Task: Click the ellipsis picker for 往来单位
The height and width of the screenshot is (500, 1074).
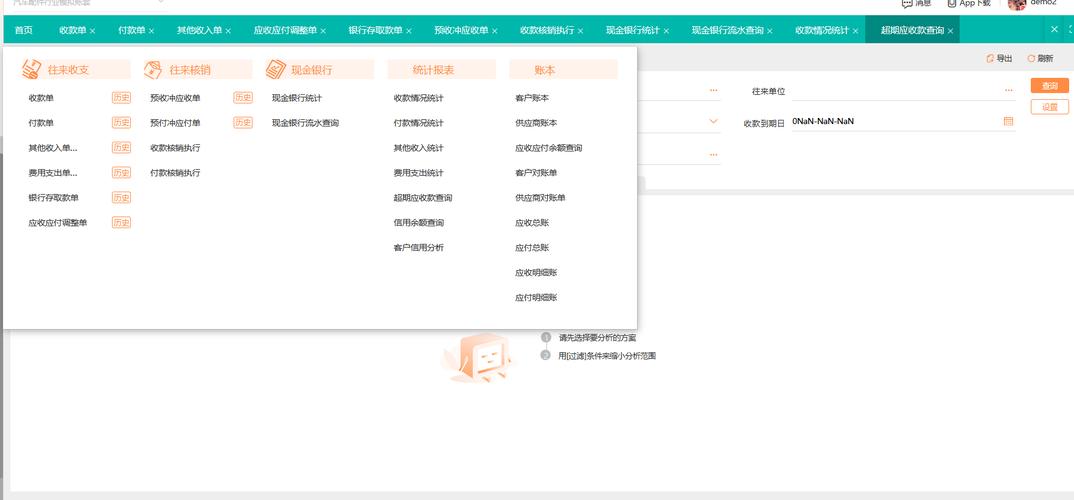Action: pos(1009,90)
